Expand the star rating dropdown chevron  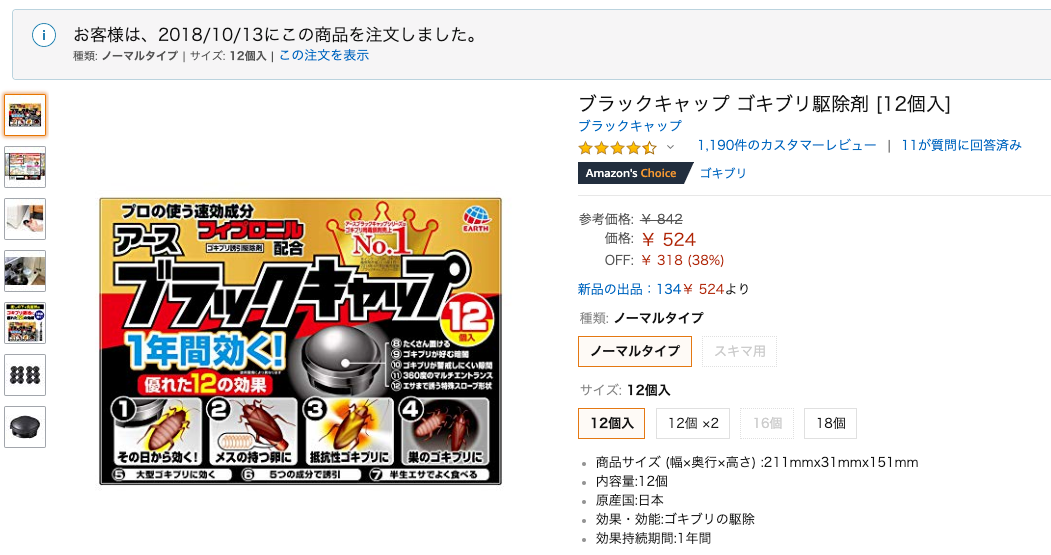pos(670,147)
